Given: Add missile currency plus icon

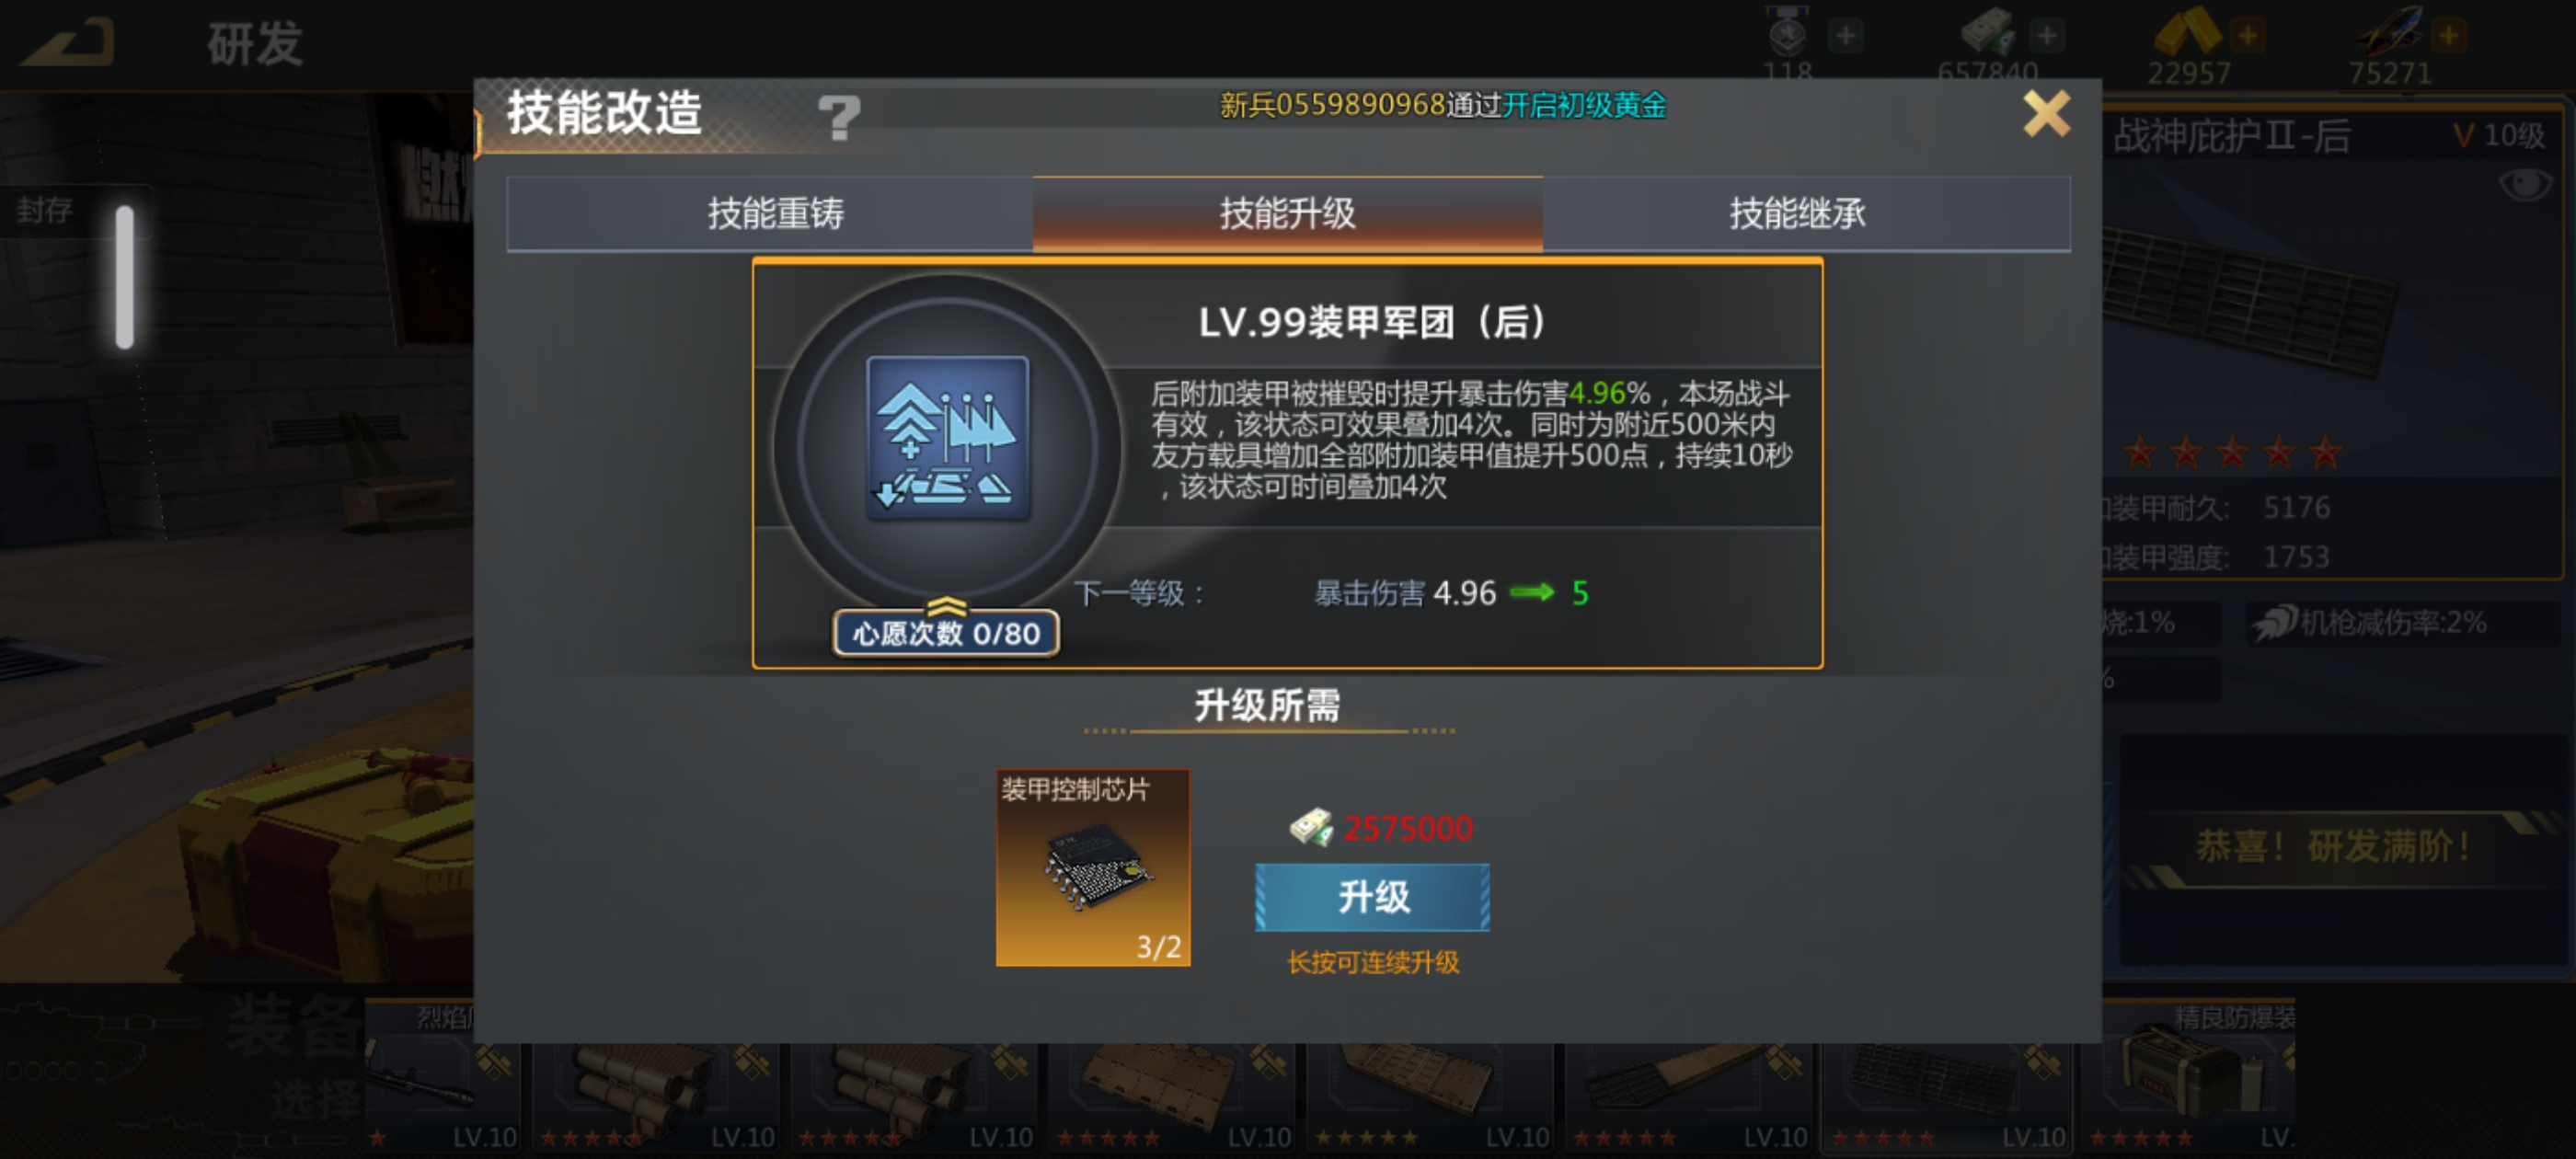Looking at the screenshot, I should coord(2449,36).
